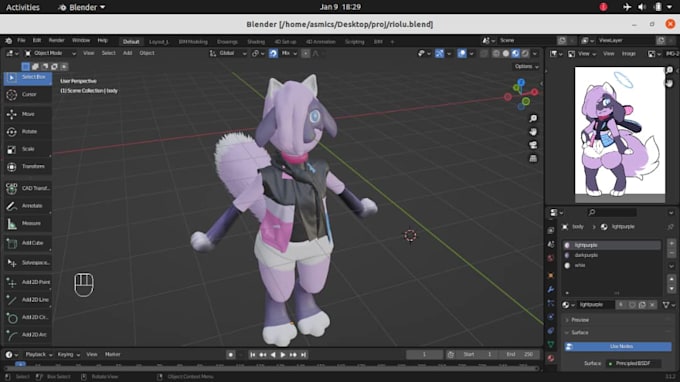Switch to the Shading workspace tab
This screenshot has height=382, width=680.
(256, 42)
